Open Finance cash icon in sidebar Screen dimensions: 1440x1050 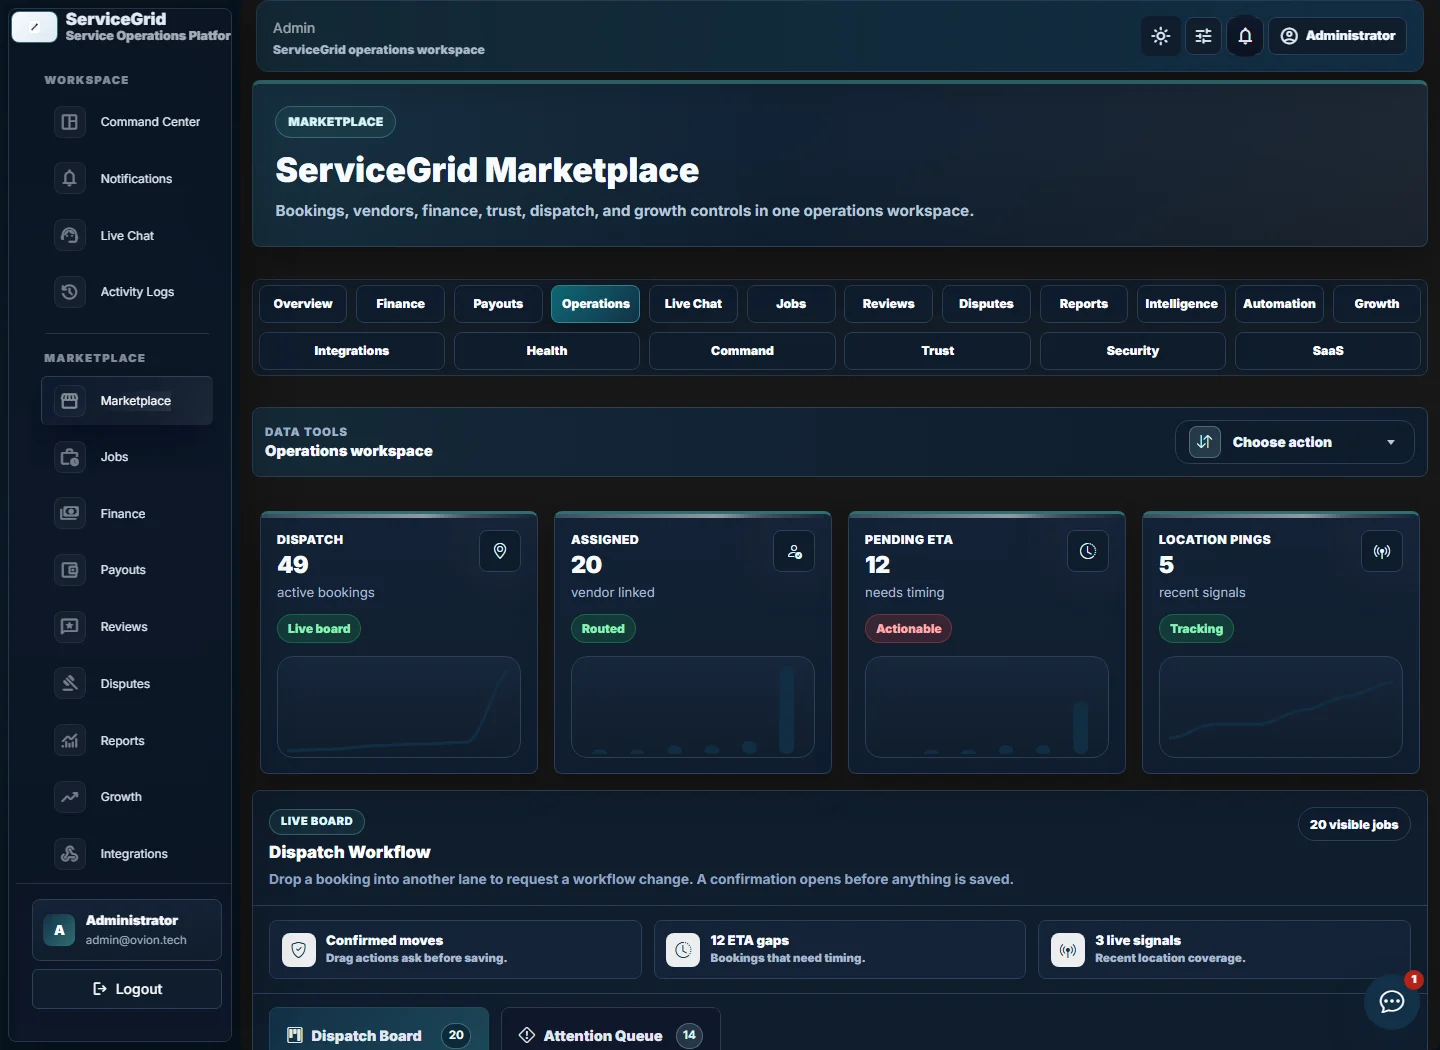pyautogui.click(x=70, y=514)
